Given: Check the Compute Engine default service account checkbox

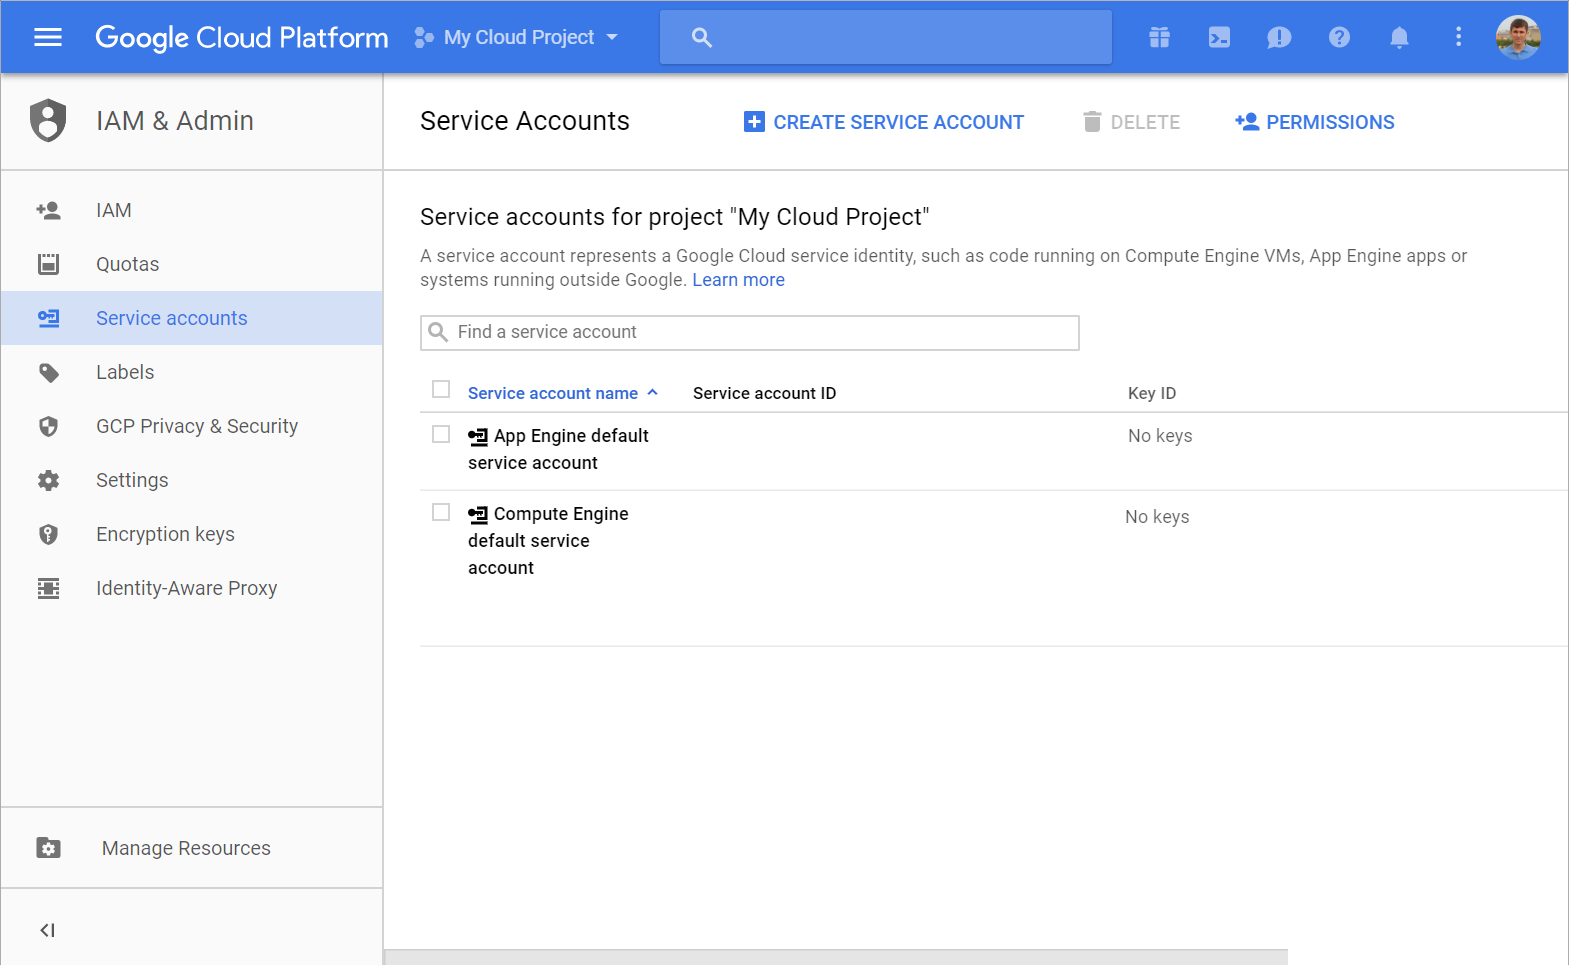Looking at the screenshot, I should click(441, 512).
